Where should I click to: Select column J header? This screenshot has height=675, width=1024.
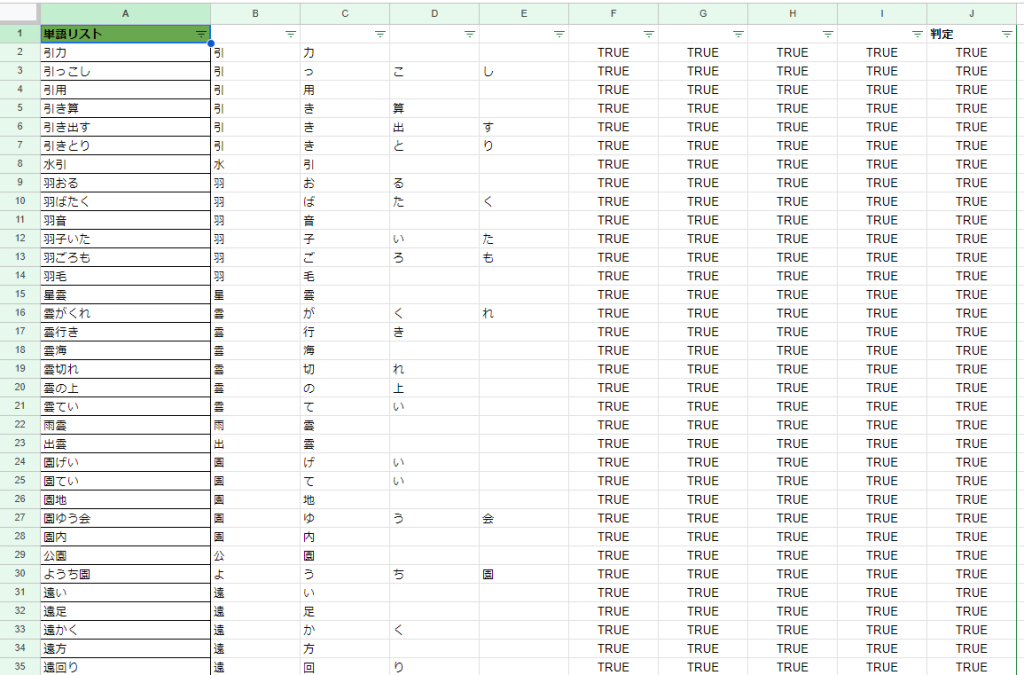971,13
